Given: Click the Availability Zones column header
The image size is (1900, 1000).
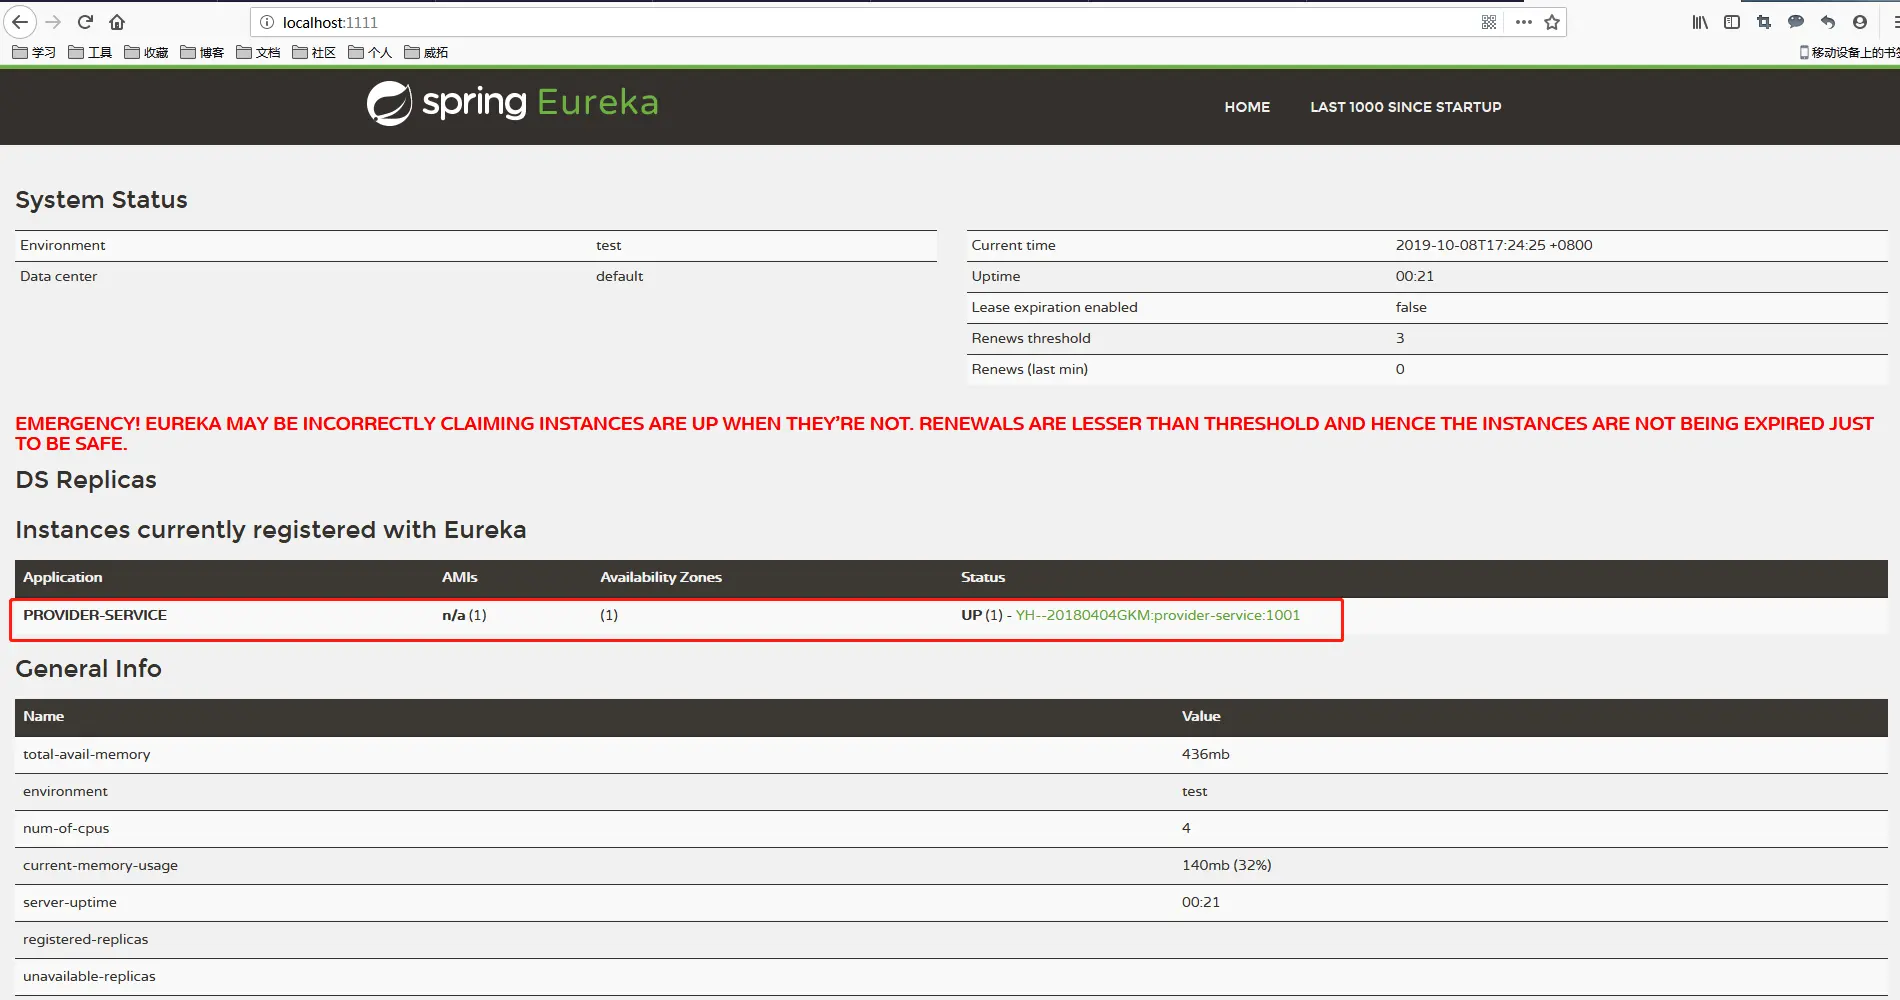Looking at the screenshot, I should [x=661, y=577].
